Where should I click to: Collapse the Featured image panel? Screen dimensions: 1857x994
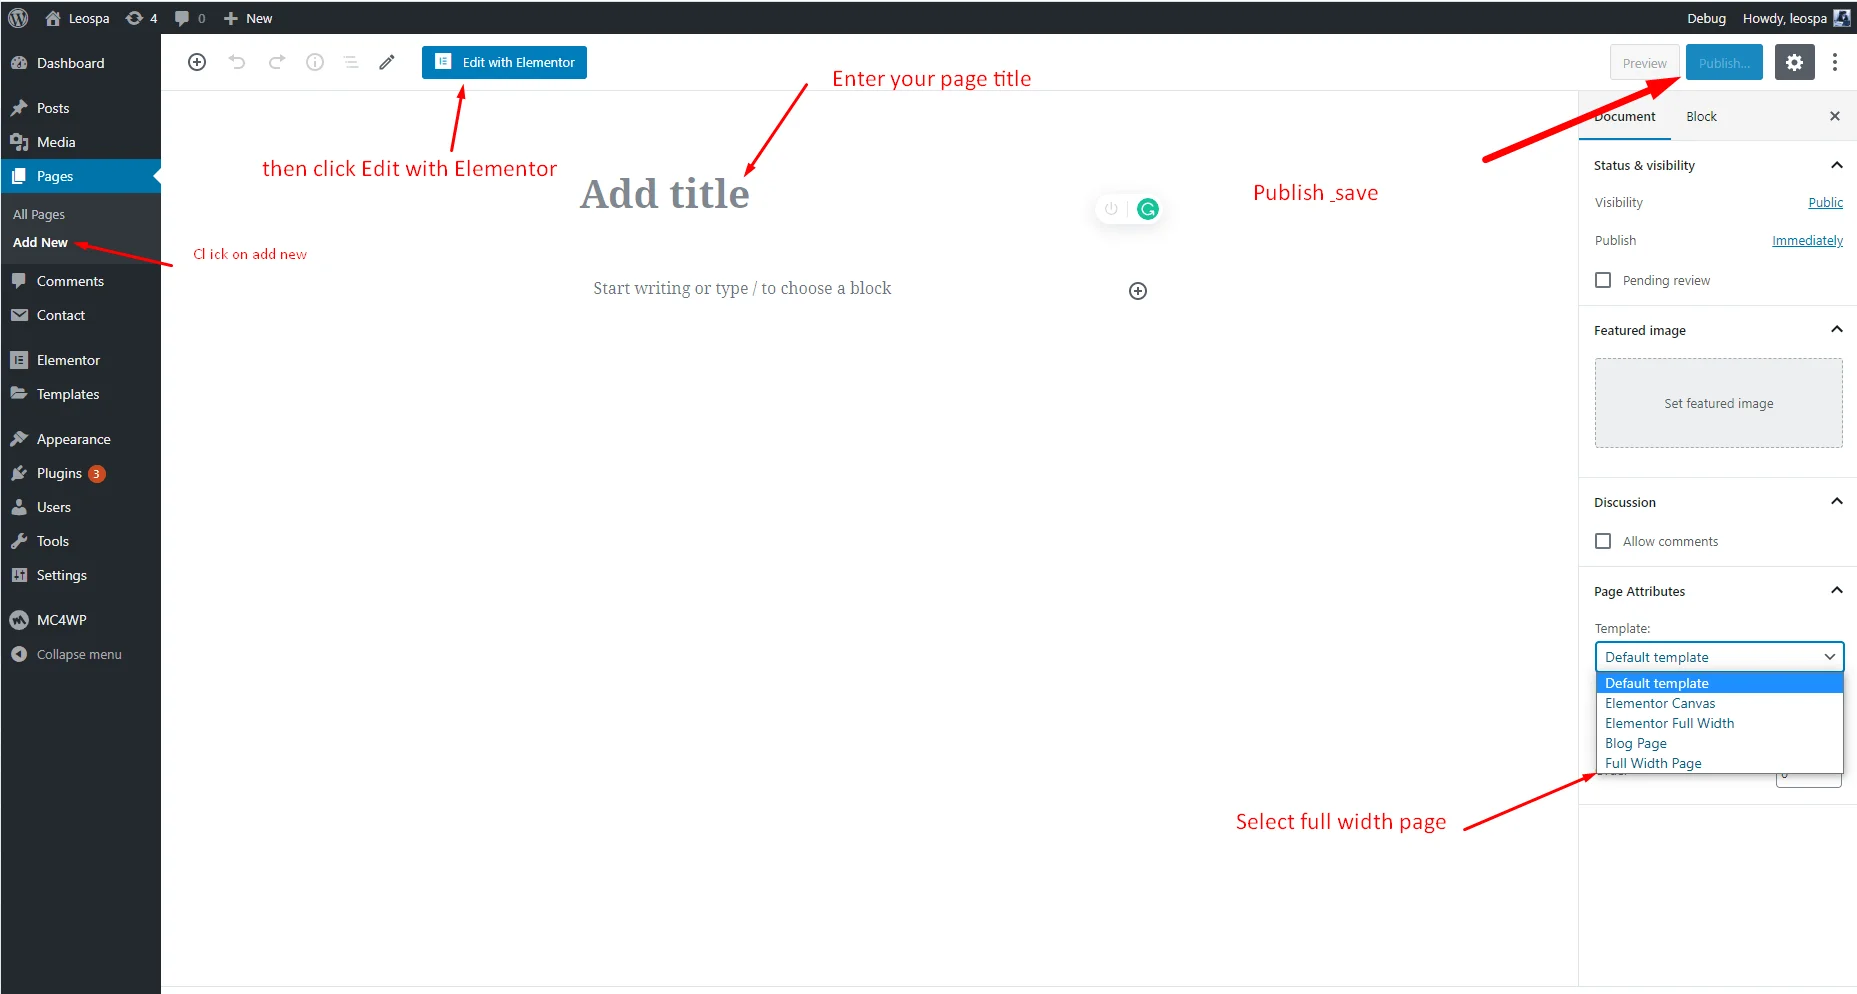click(1836, 330)
